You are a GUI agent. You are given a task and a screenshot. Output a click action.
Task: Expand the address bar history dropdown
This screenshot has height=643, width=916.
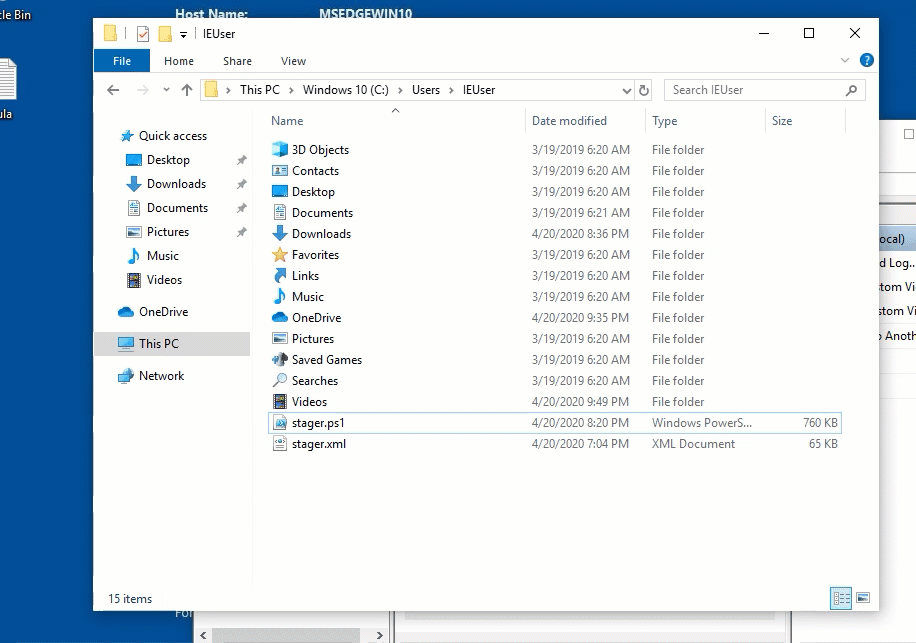(x=626, y=90)
